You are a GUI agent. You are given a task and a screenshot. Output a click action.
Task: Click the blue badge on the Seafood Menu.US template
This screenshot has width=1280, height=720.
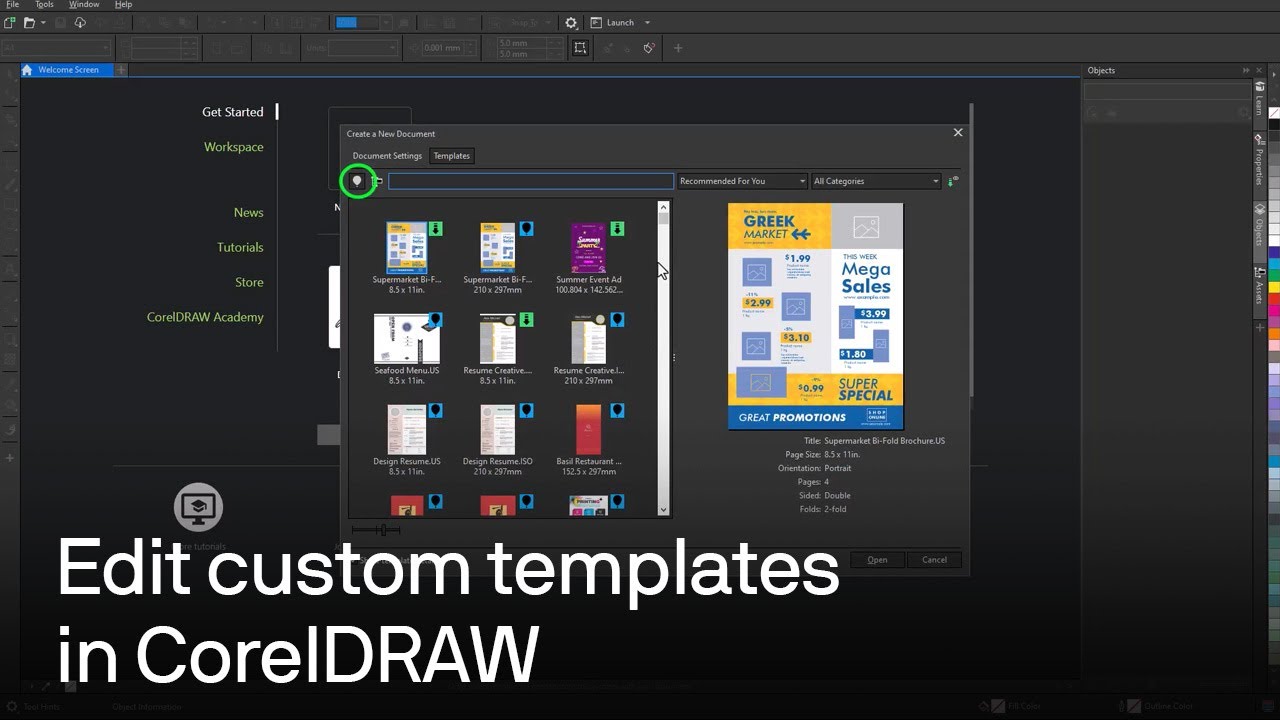pos(435,320)
